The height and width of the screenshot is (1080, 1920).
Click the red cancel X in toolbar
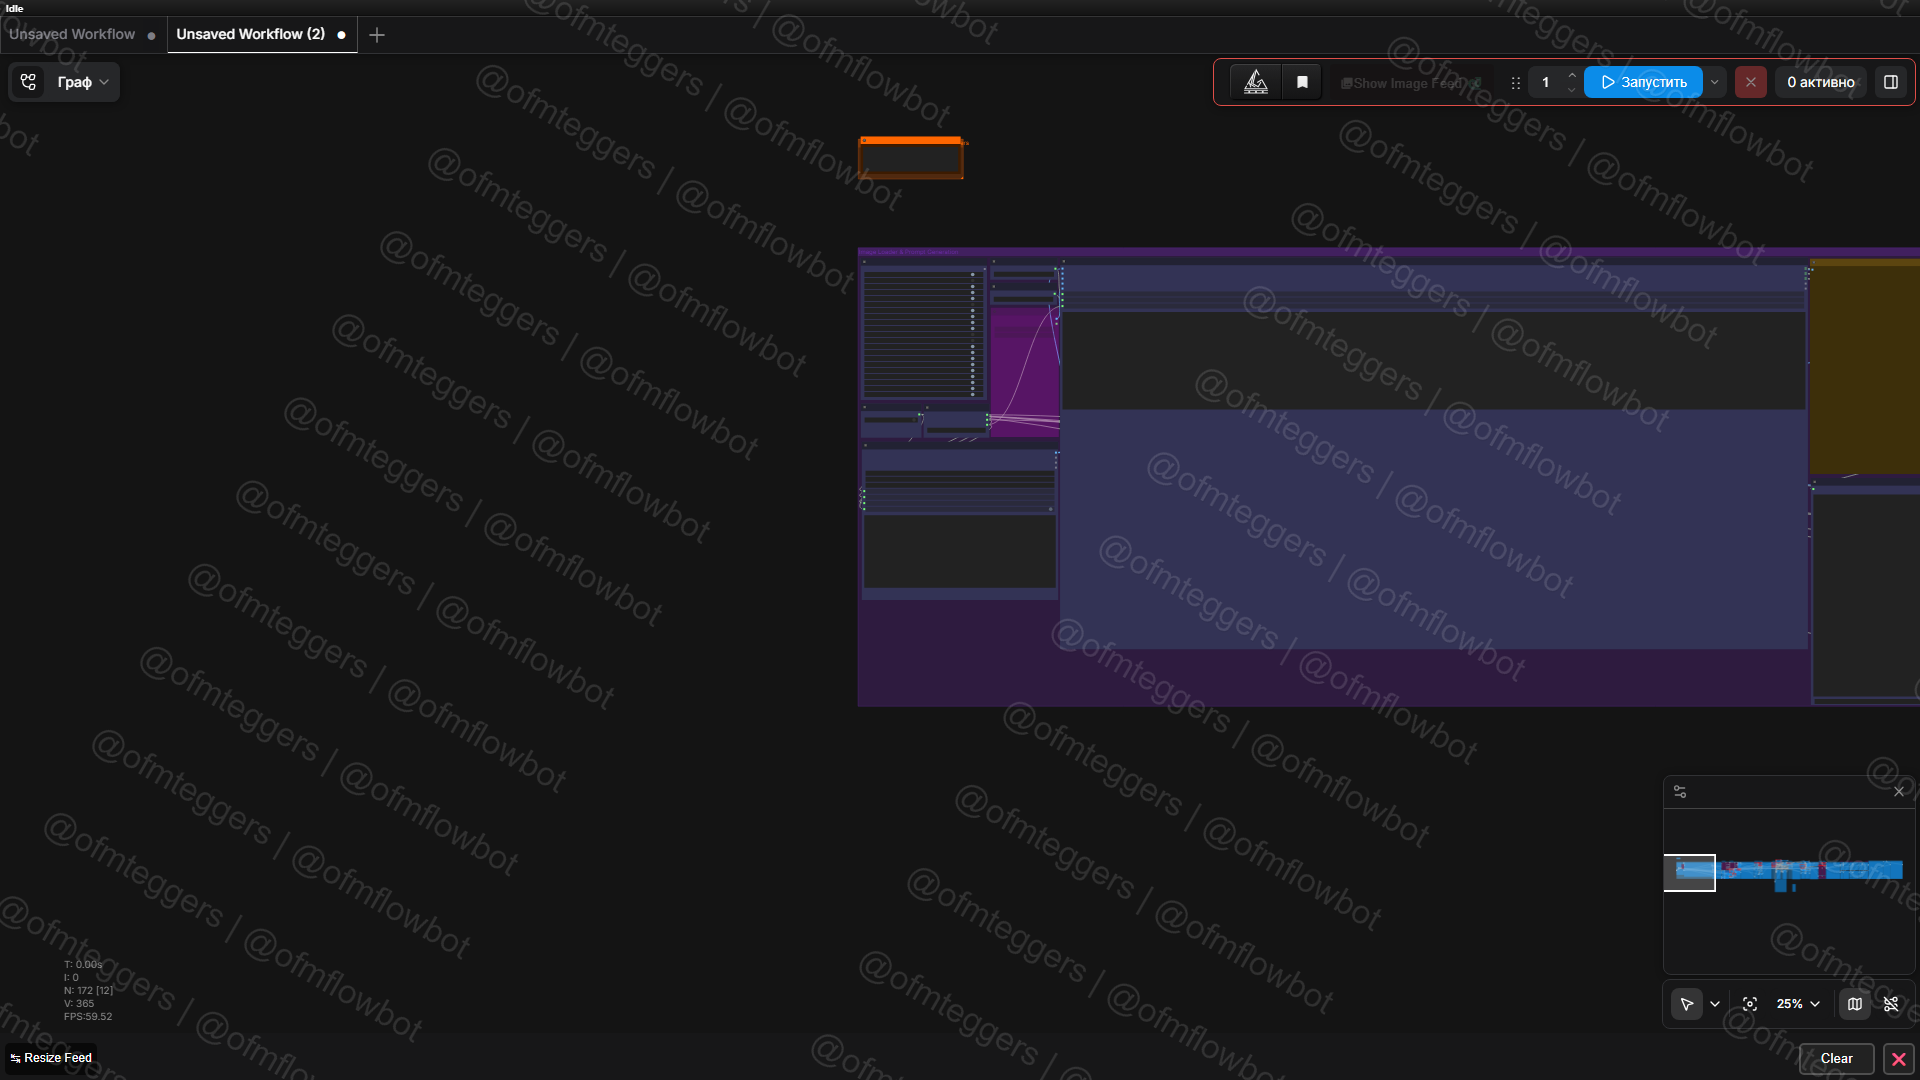coord(1750,82)
